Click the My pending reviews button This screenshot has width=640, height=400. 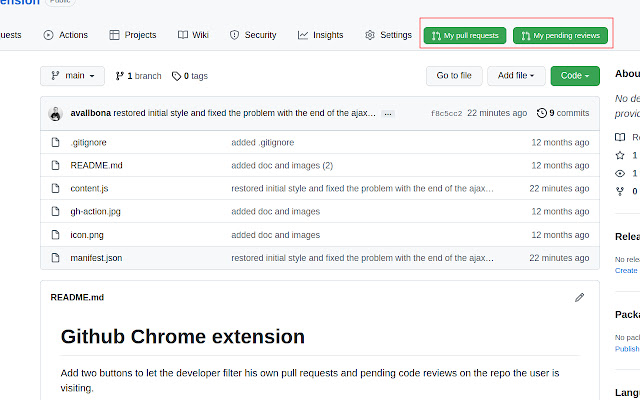(560, 36)
